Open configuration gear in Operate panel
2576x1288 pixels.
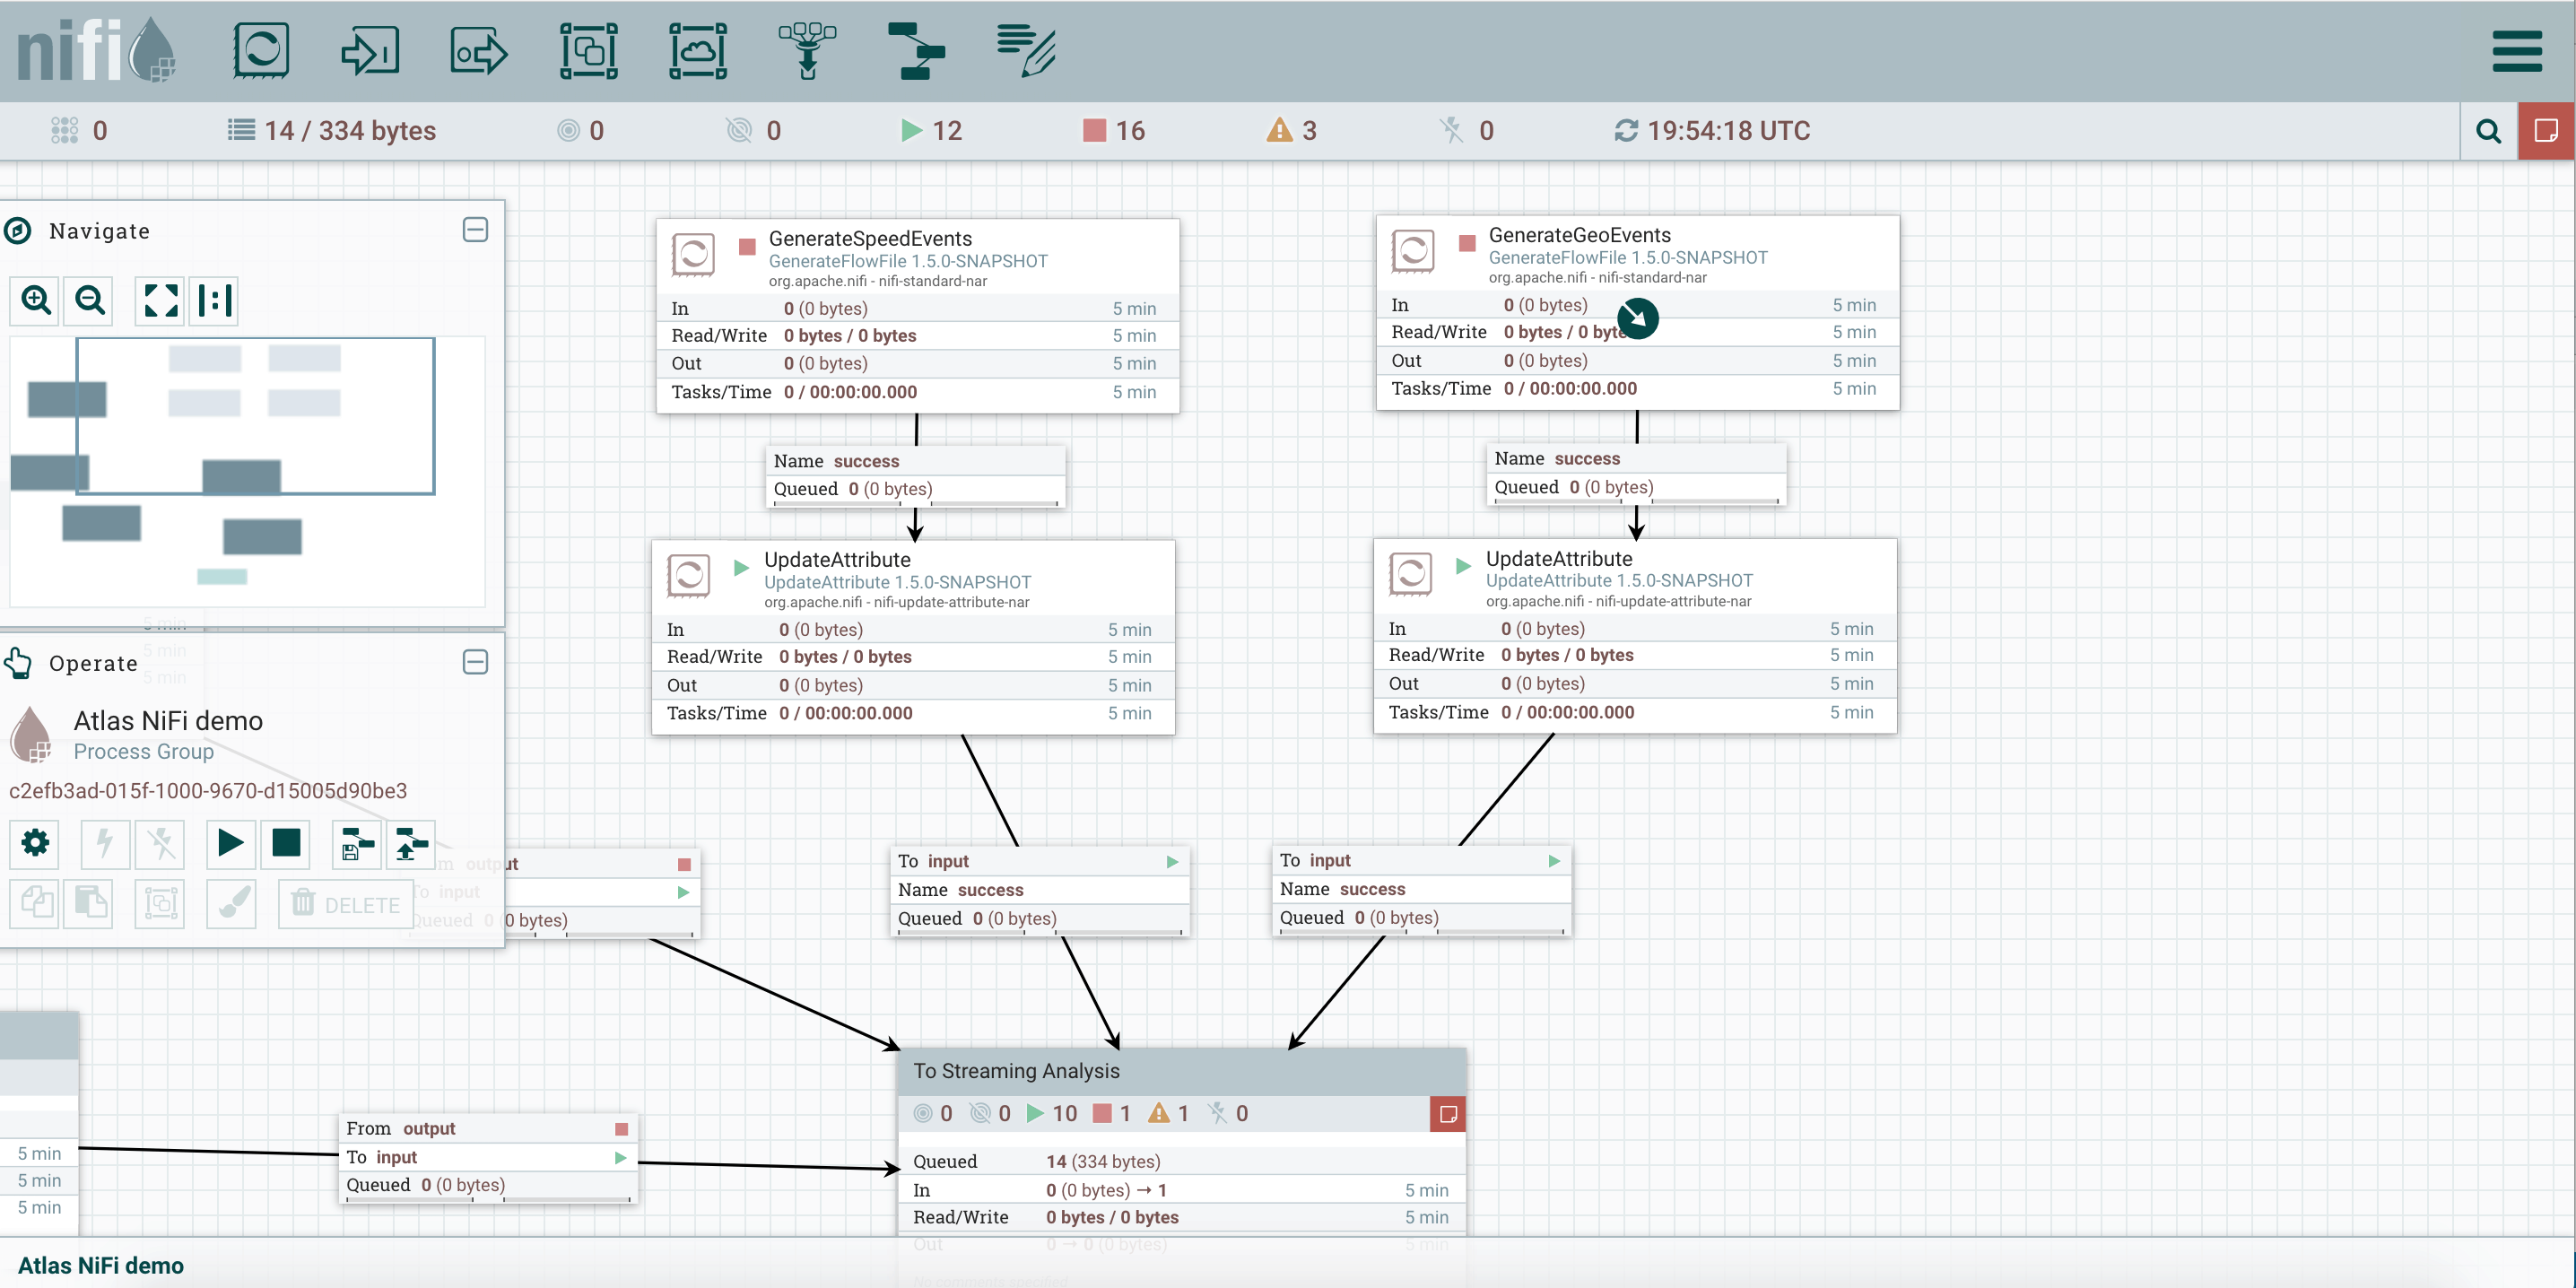[x=35, y=843]
